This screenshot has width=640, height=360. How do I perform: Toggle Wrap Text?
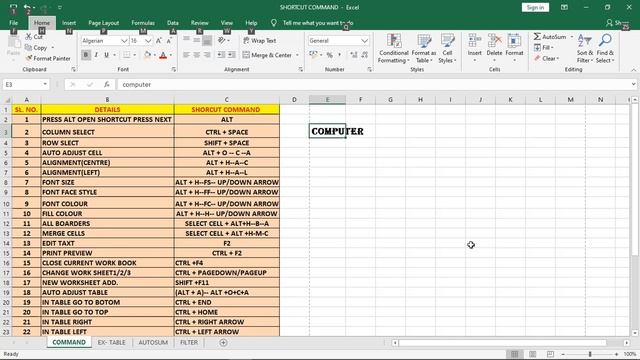coord(260,40)
